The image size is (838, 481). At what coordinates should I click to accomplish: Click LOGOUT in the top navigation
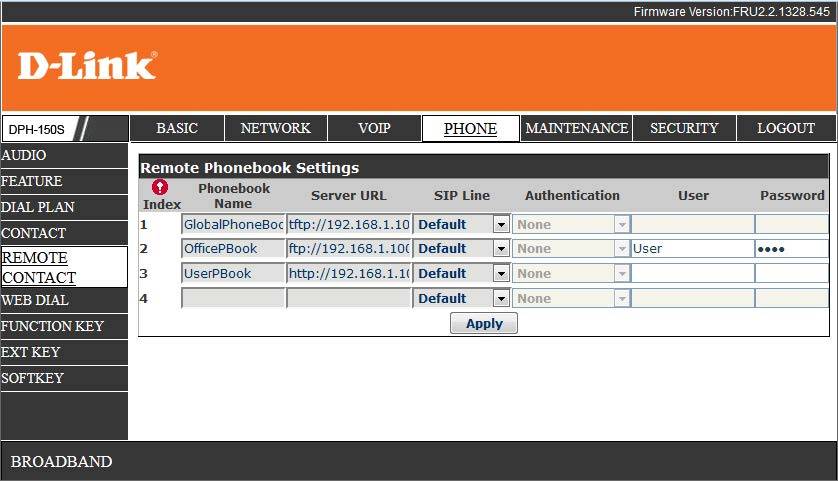tap(786, 128)
